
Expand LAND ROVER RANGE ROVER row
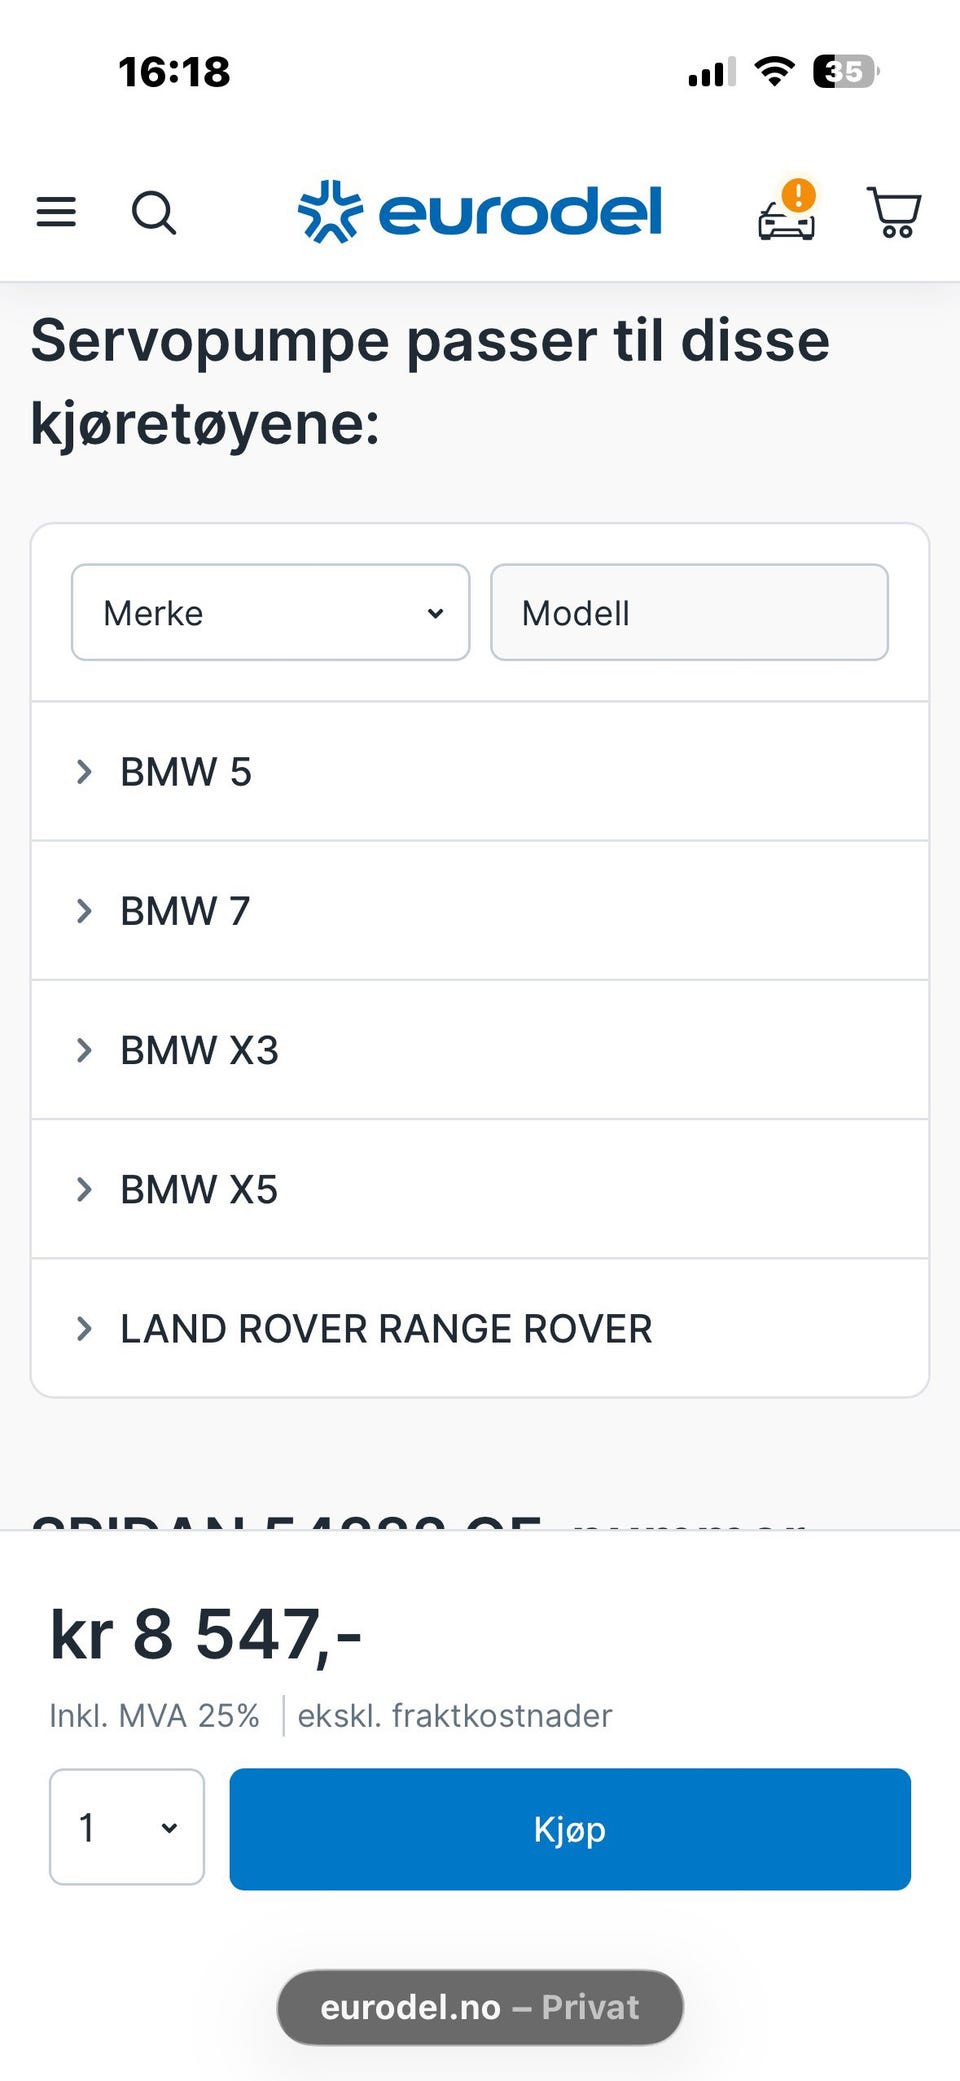480,1328
